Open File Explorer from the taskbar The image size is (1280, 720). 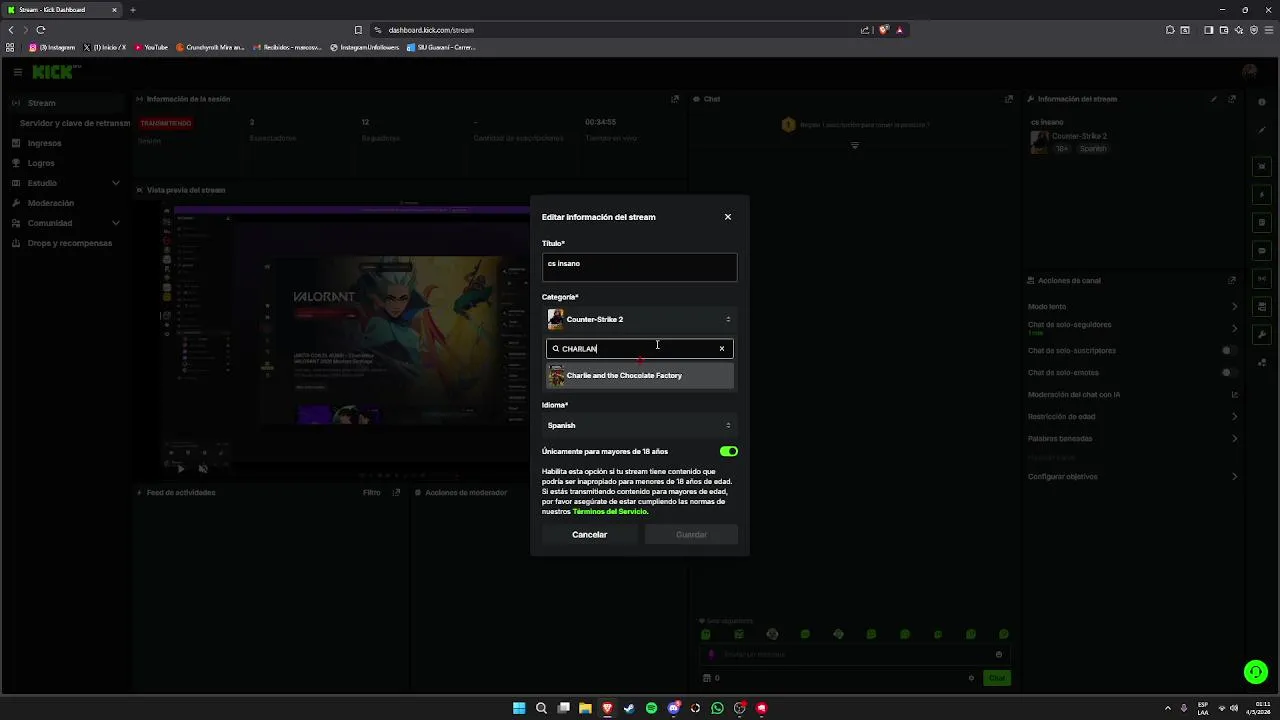pos(585,708)
